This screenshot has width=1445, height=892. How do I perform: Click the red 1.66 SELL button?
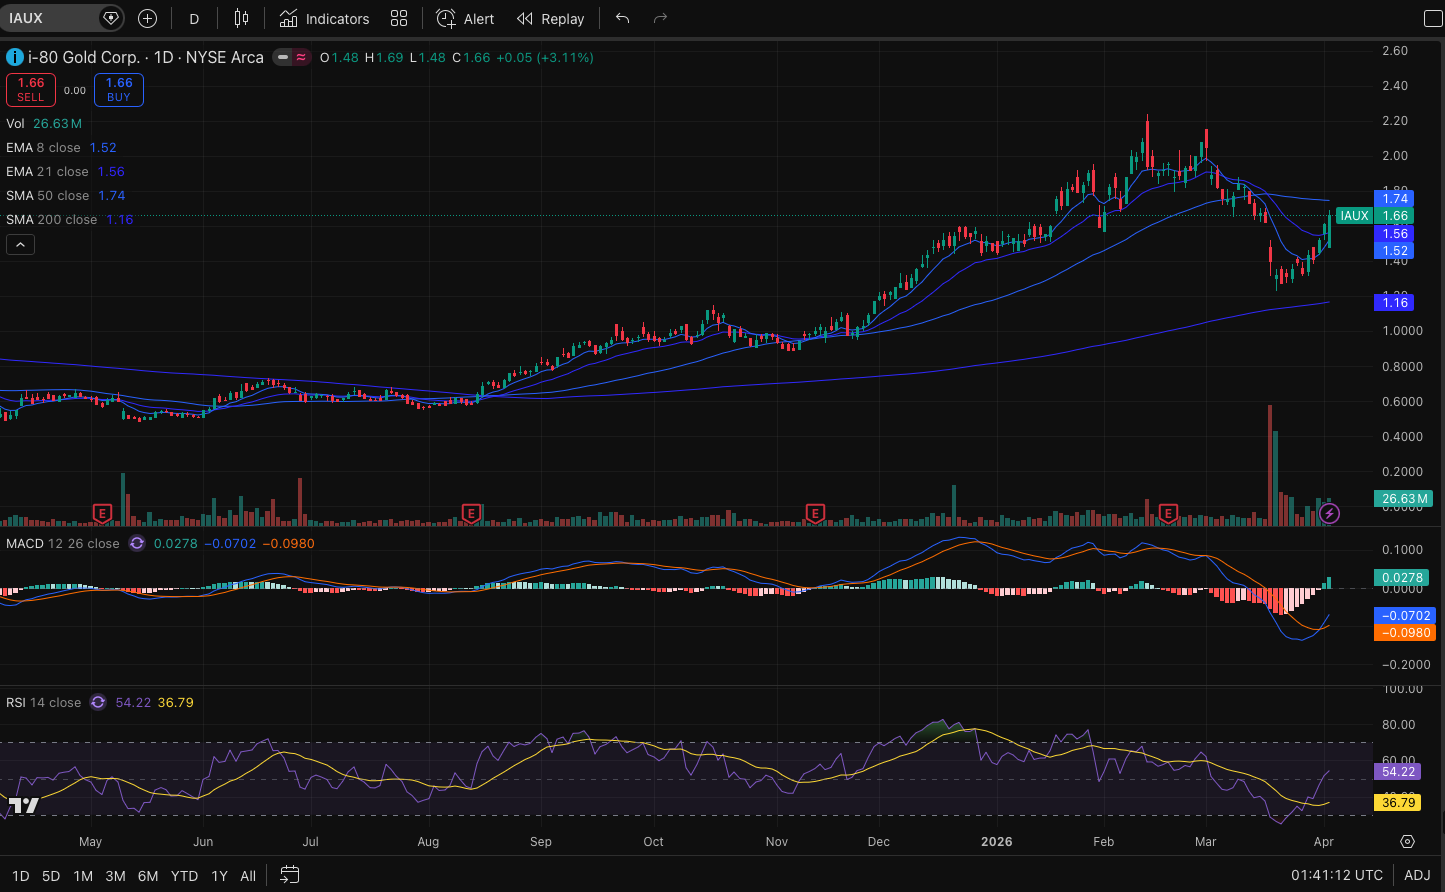[31, 90]
